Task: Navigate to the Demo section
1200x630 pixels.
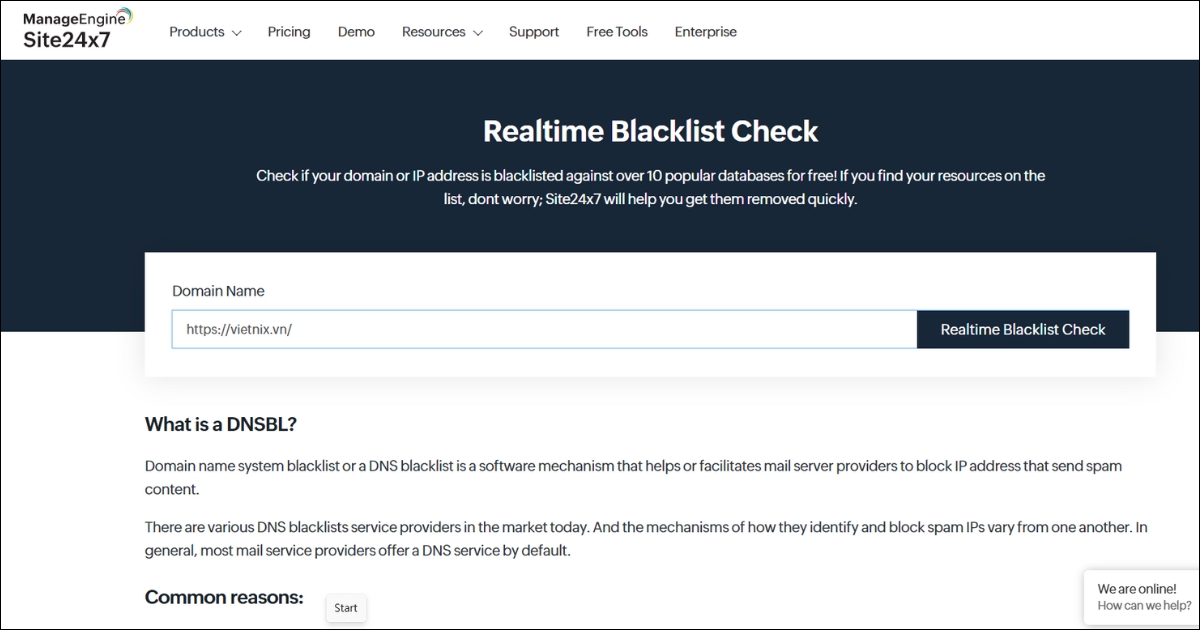Action: click(x=356, y=31)
